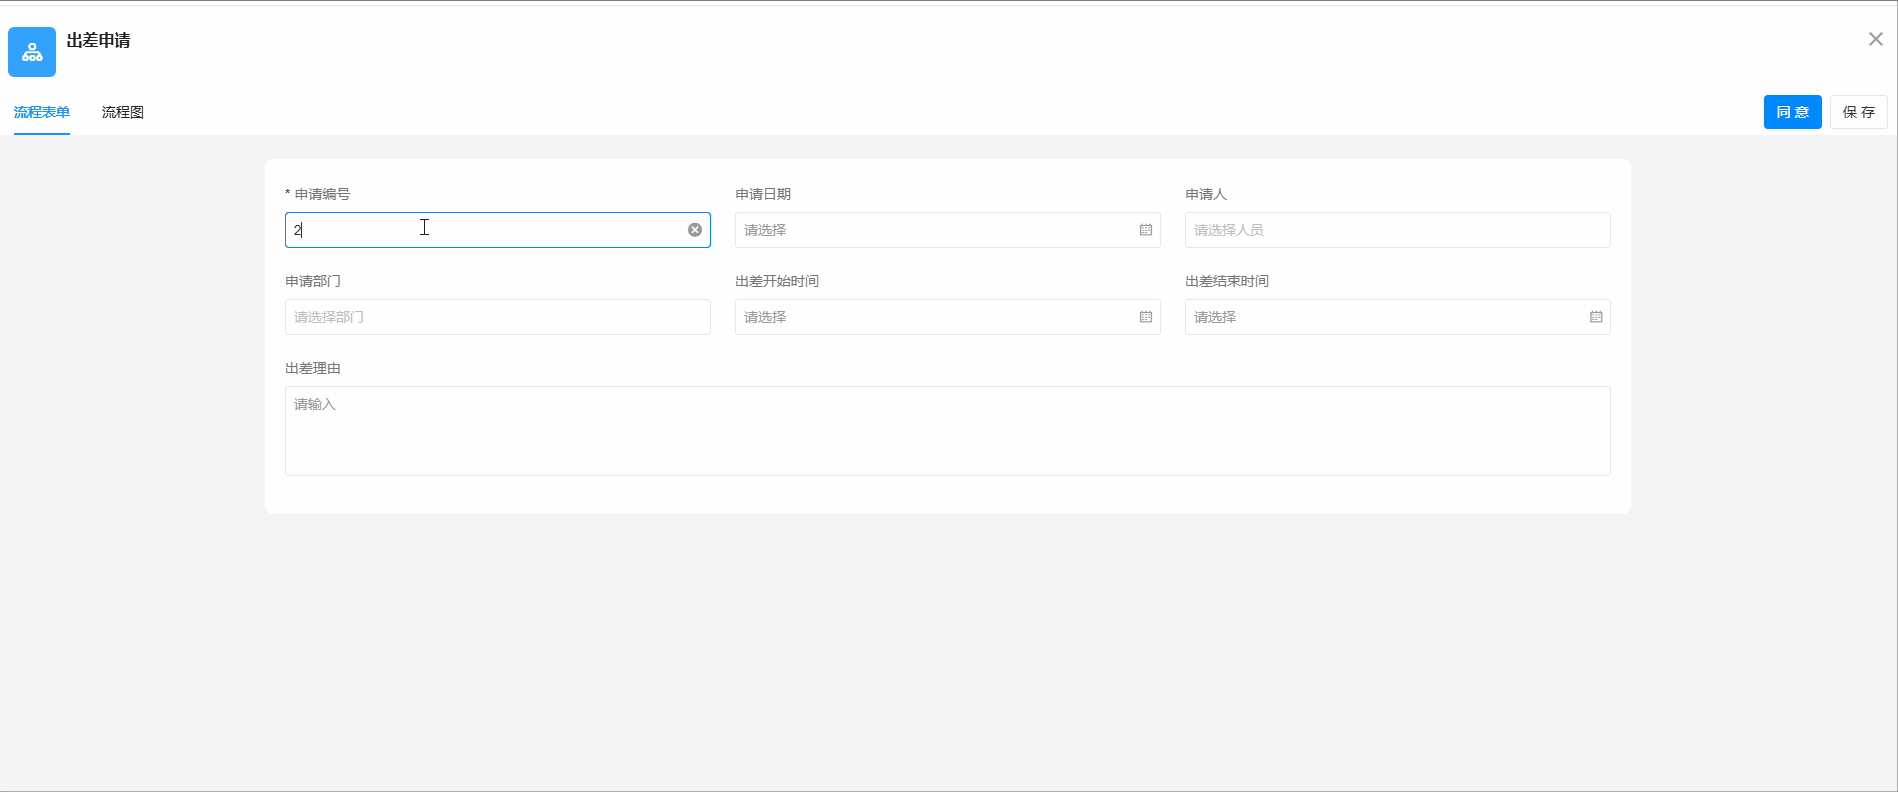Click the calendar icon in 出差结束时间
This screenshot has height=792, width=1898.
(1595, 317)
